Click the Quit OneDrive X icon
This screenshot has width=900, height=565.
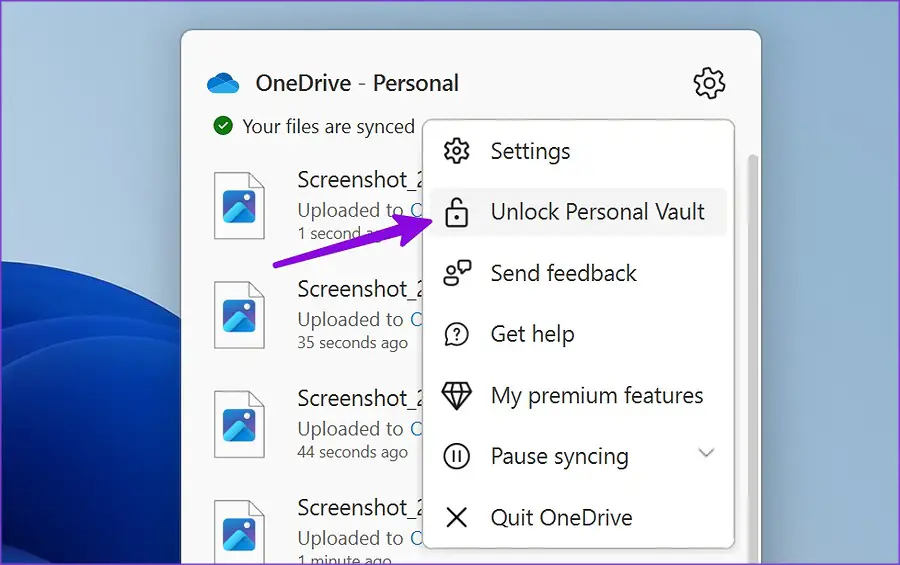point(456,518)
